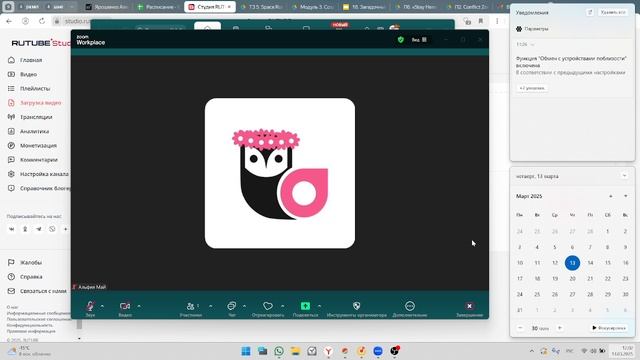Select March 13 in the calendar
The width and height of the screenshot is (640, 360).
572,263
